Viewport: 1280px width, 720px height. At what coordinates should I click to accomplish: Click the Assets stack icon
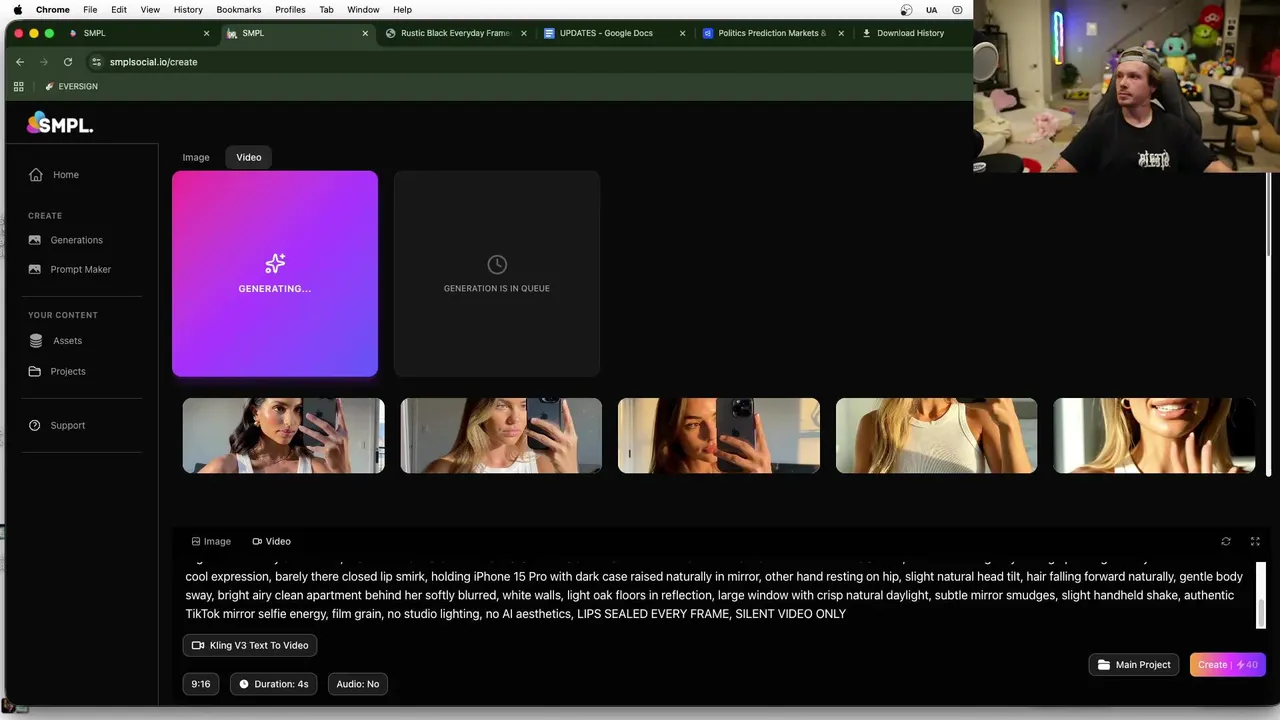(36, 341)
